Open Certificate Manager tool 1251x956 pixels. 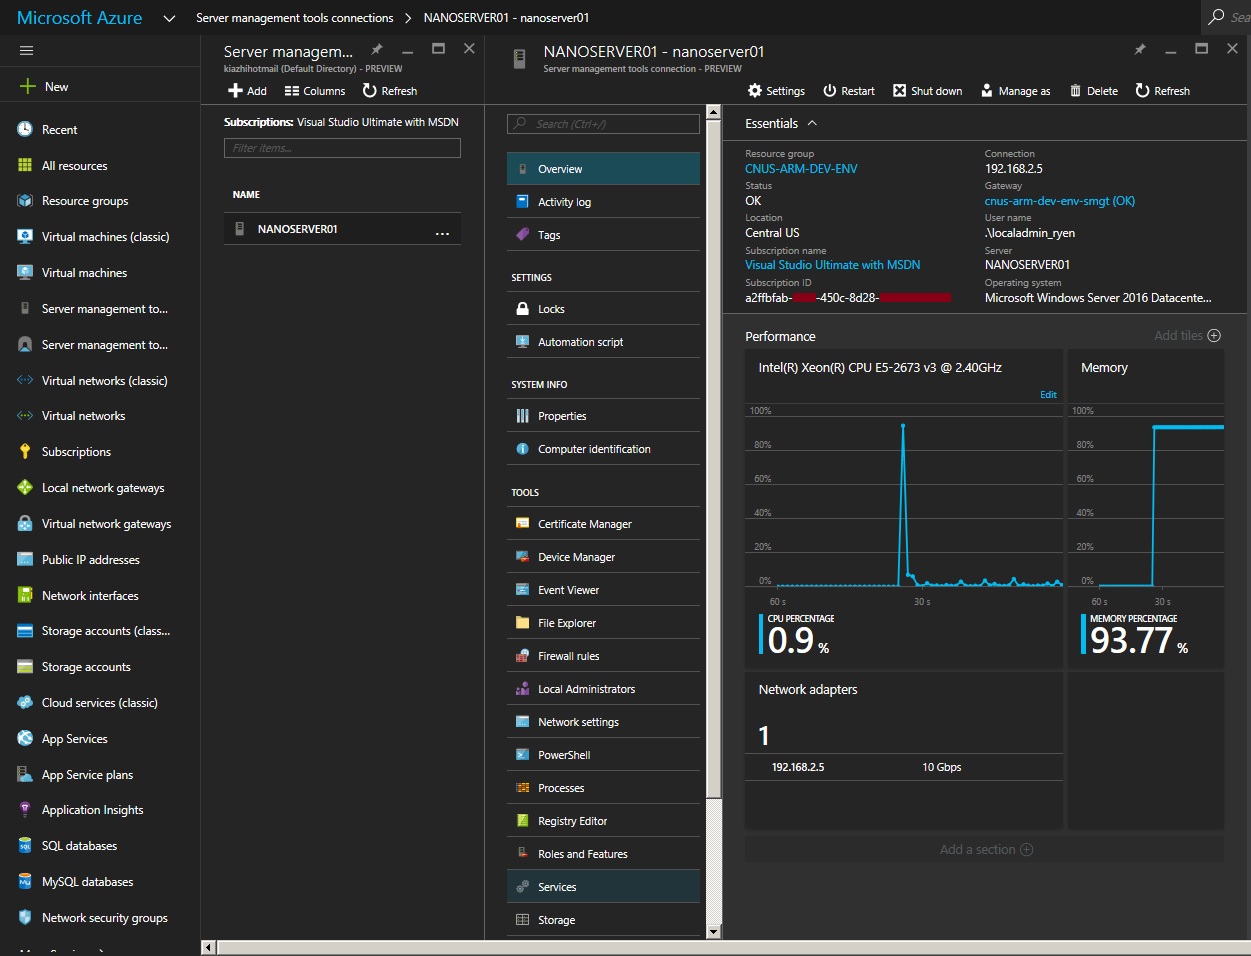tap(603, 524)
